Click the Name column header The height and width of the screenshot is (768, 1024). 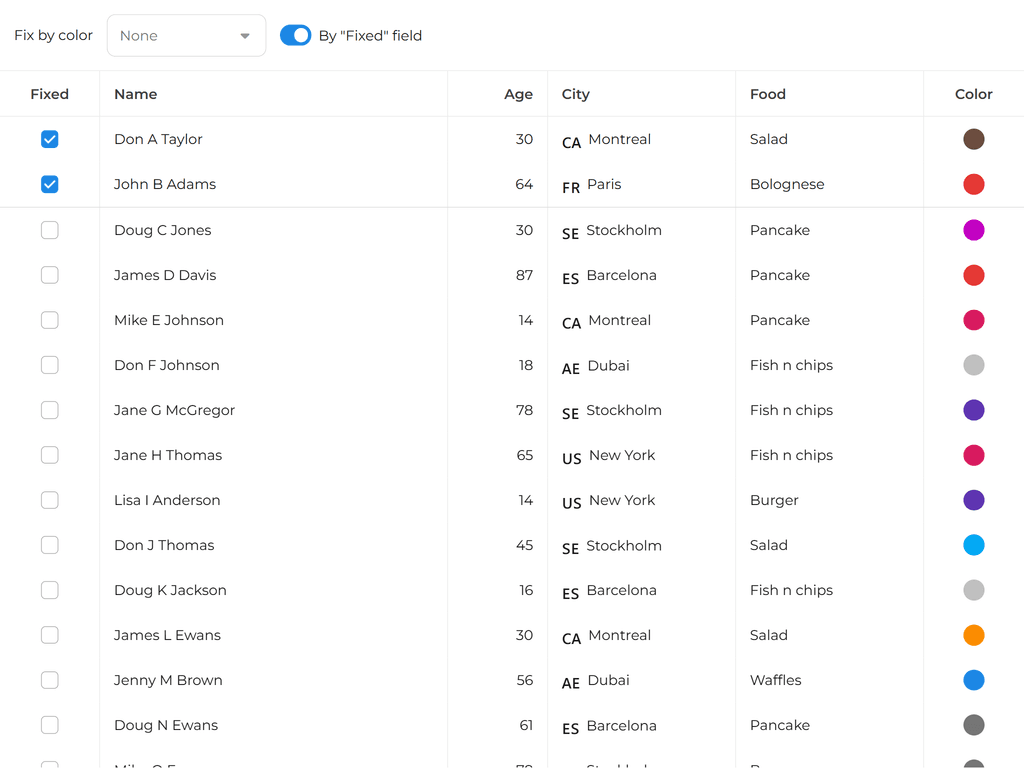tap(136, 94)
